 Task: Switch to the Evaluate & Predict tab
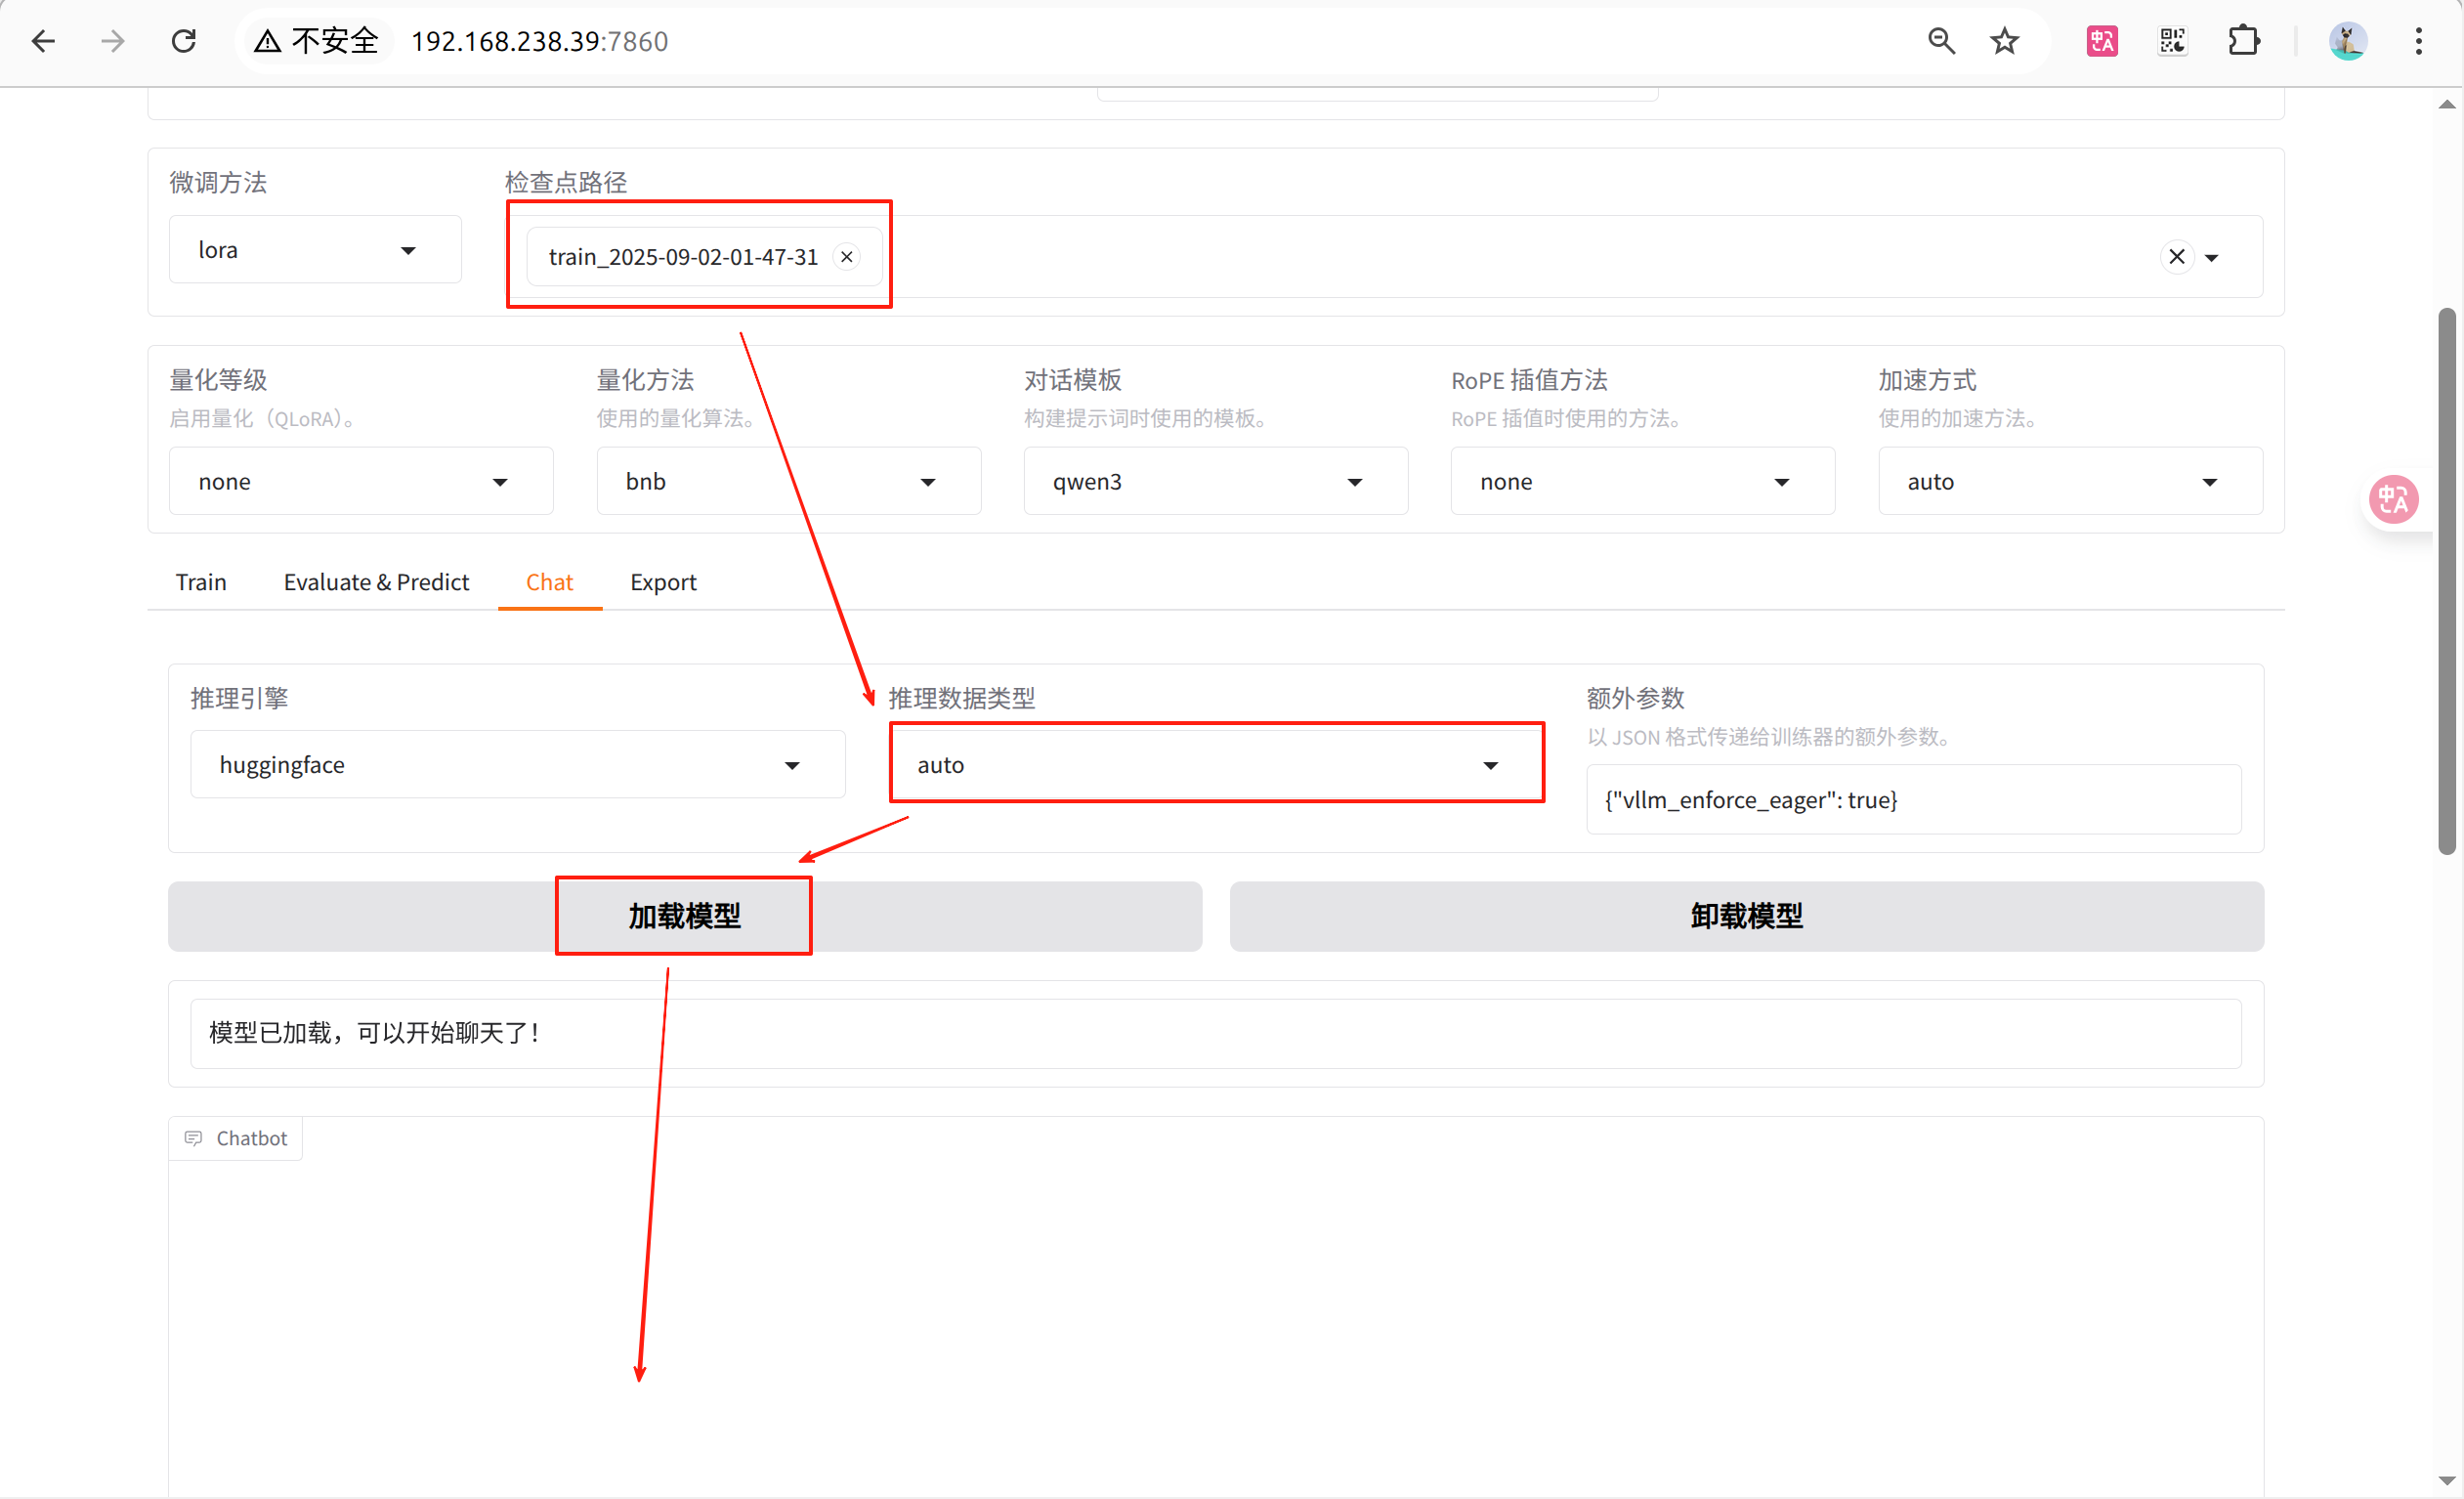[376, 582]
